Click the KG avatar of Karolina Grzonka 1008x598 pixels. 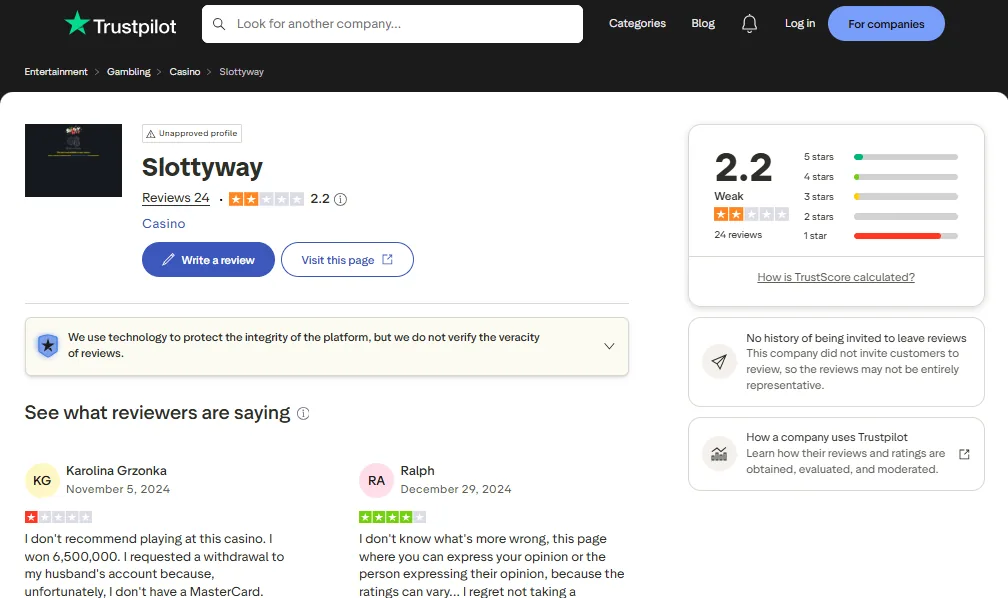[42, 480]
